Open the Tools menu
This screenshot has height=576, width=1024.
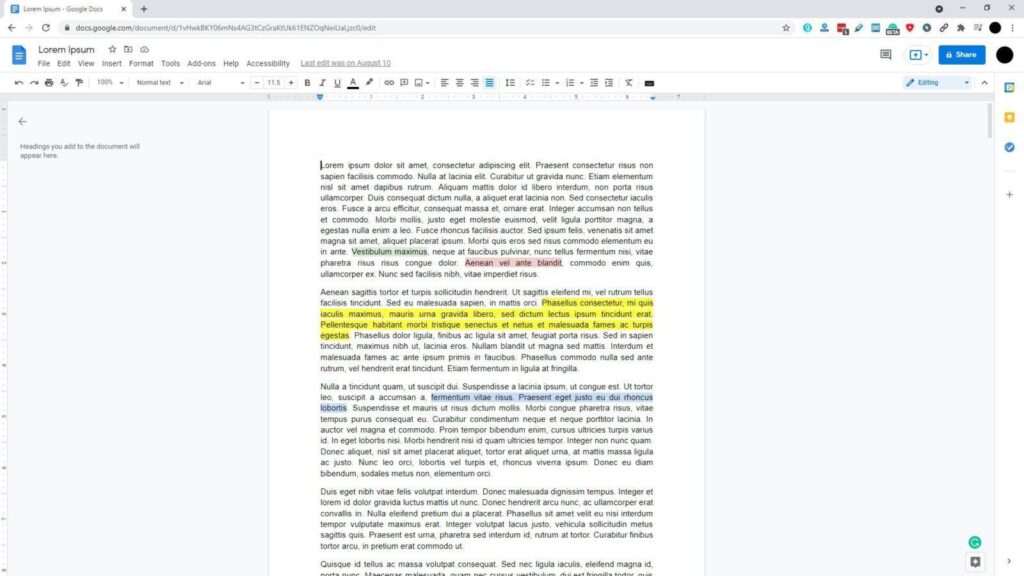coord(170,63)
